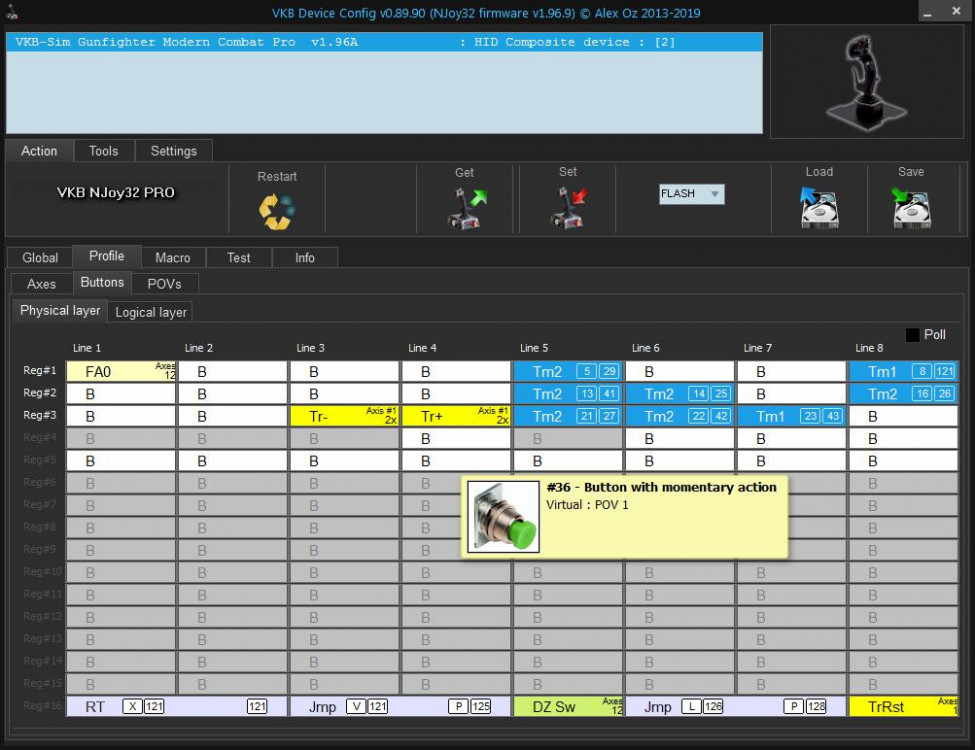
Task: Click the Restart recycle icon
Action: coord(277,210)
